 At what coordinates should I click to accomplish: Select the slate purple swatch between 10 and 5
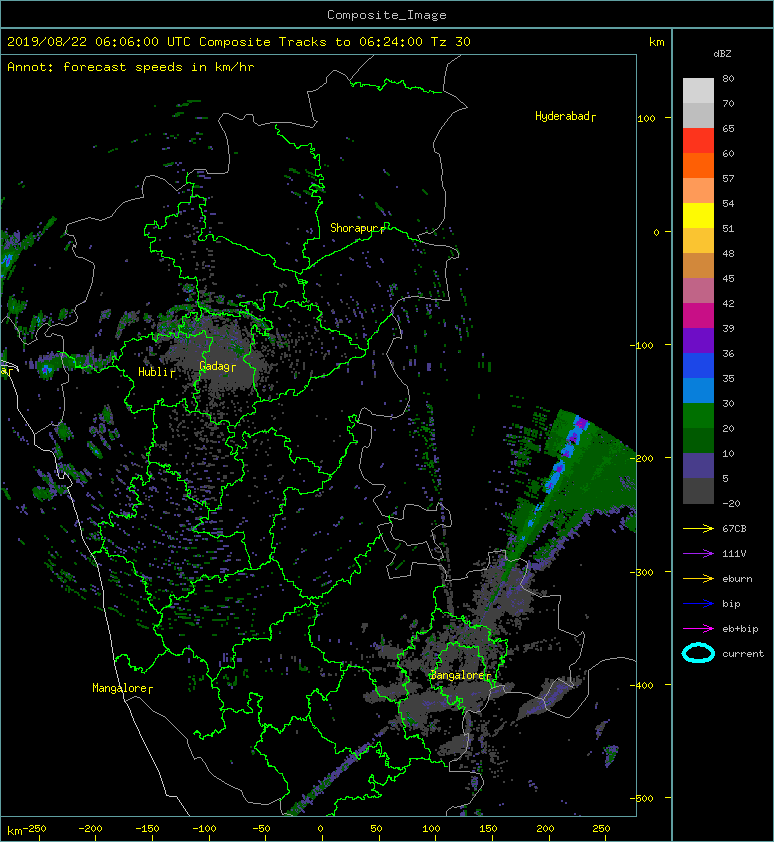tap(698, 466)
